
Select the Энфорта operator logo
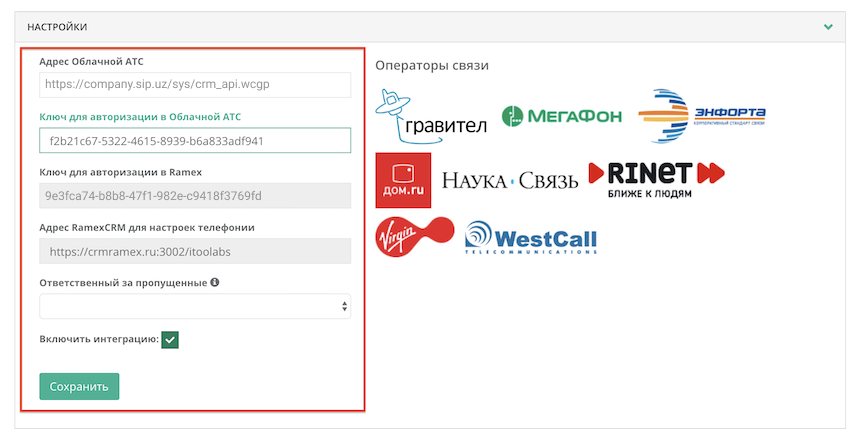tap(702, 116)
